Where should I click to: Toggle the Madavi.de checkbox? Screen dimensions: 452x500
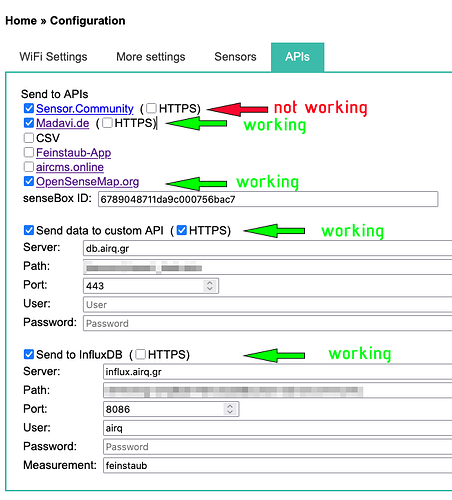click(x=29, y=123)
